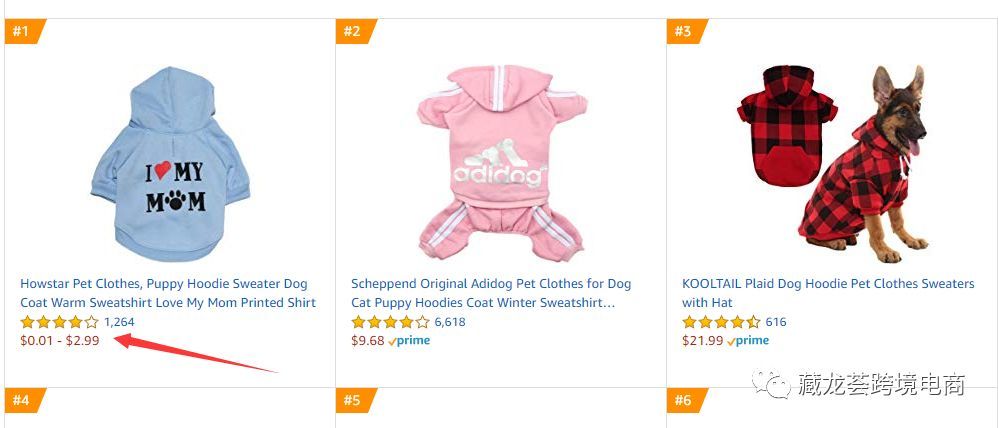
Task: Click the star rating under Howstar Pet Clothes
Action: (x=59, y=322)
